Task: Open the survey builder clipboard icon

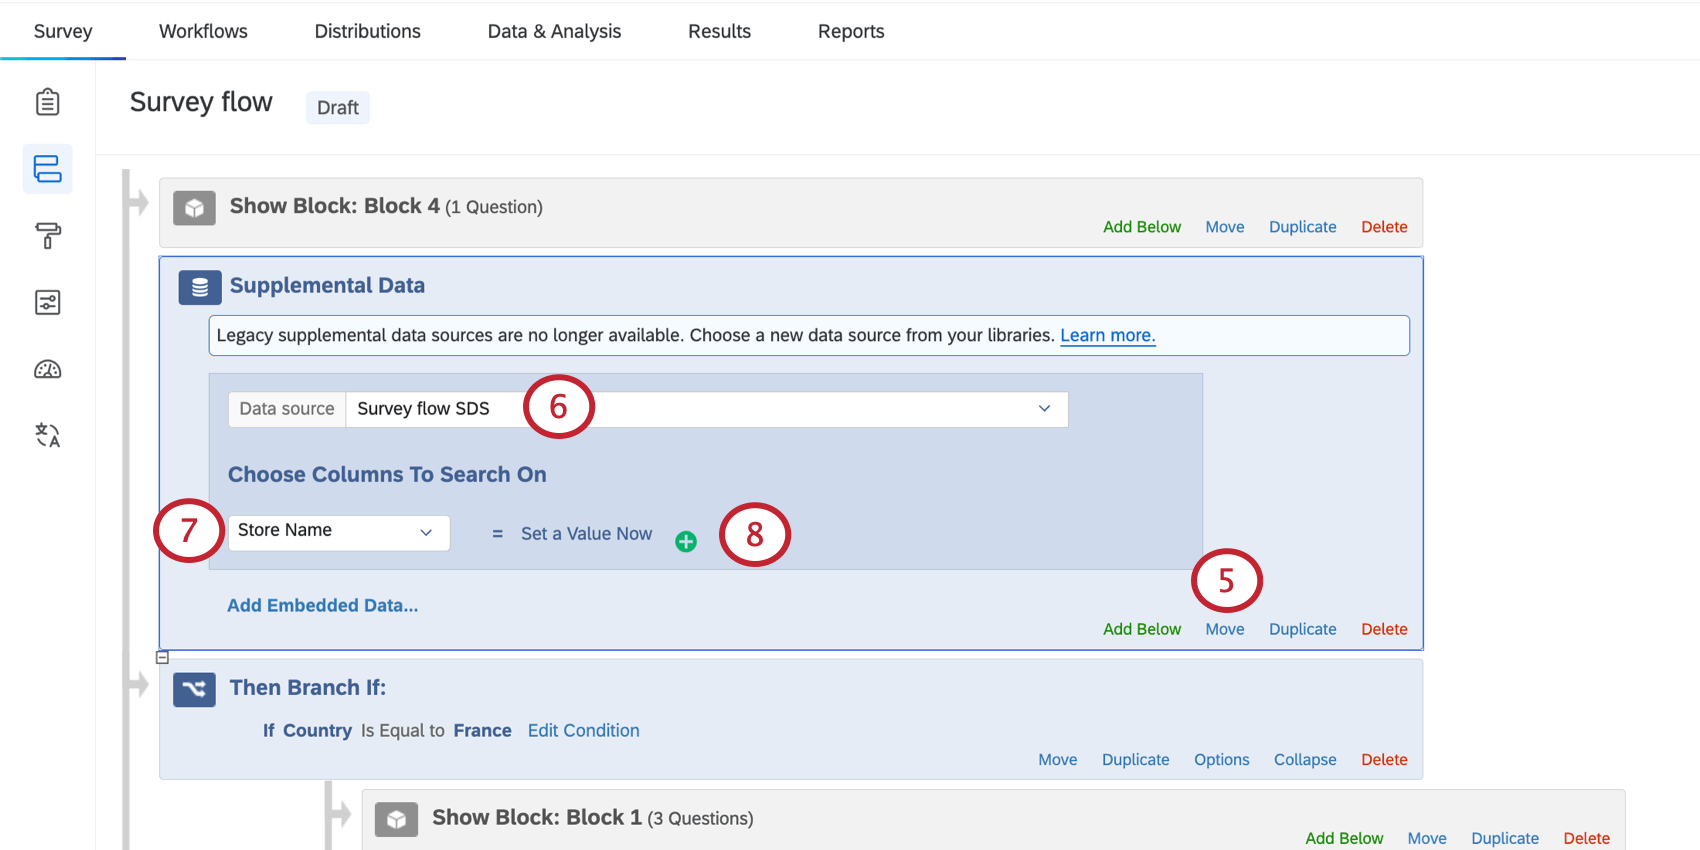Action: tap(47, 102)
